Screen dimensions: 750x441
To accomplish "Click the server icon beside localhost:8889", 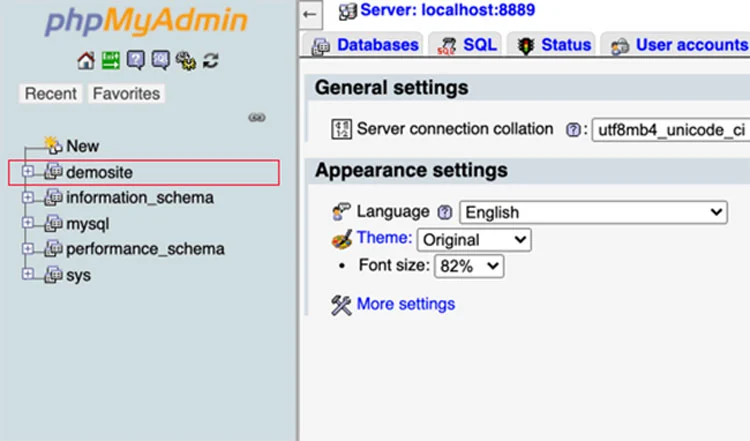I will pyautogui.click(x=348, y=11).
